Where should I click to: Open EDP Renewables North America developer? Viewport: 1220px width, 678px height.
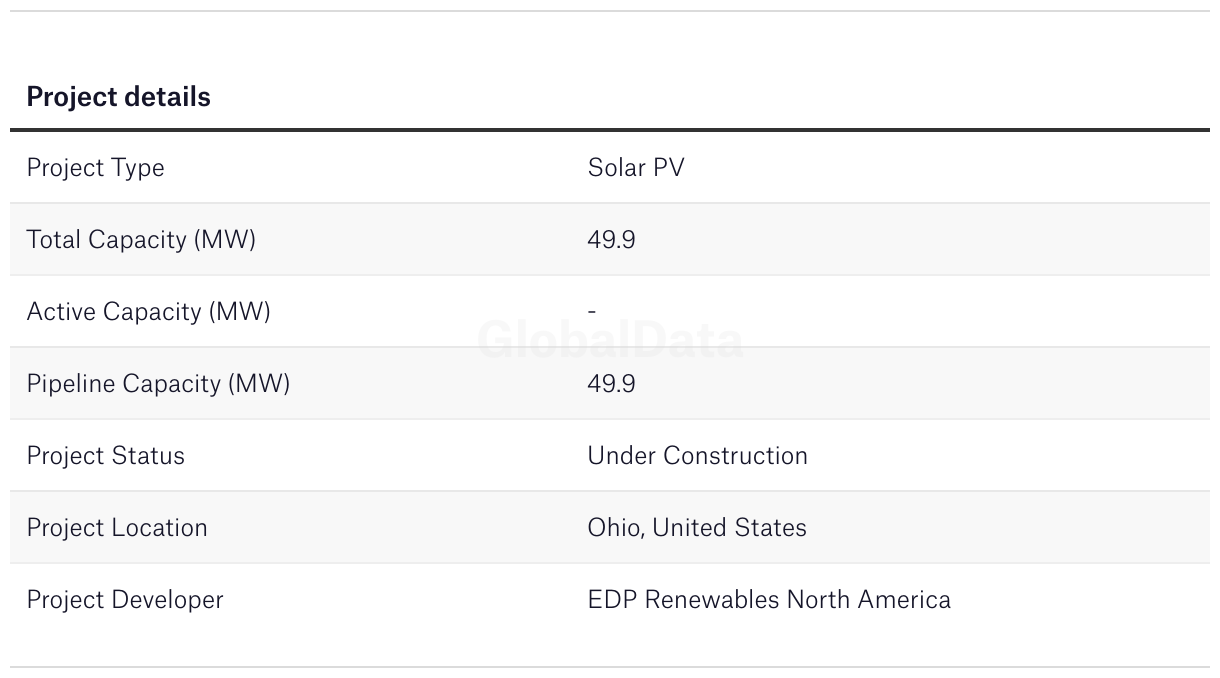tap(769, 599)
